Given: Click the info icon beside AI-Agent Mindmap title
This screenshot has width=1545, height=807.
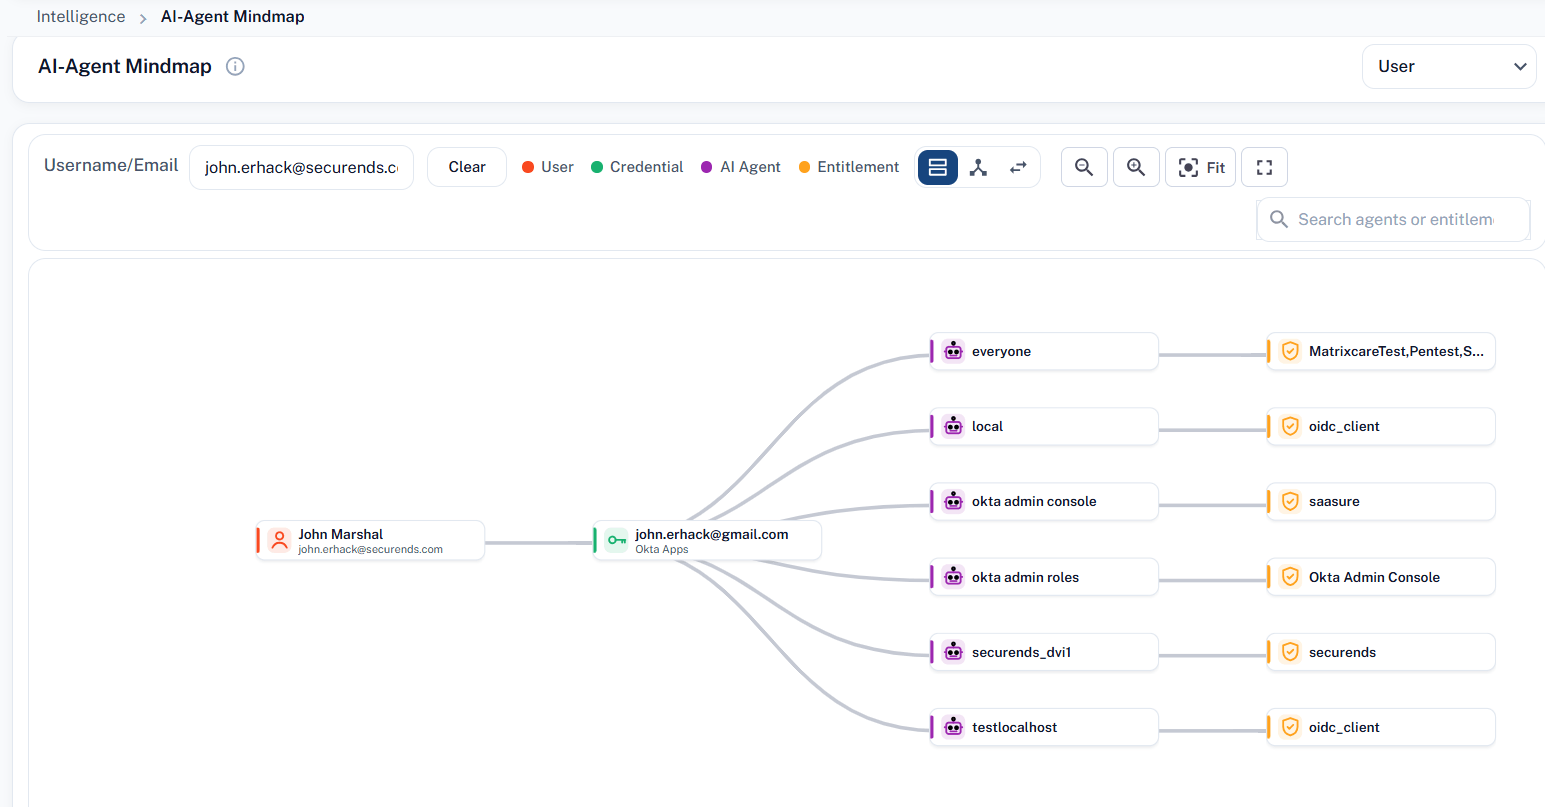Looking at the screenshot, I should [235, 67].
